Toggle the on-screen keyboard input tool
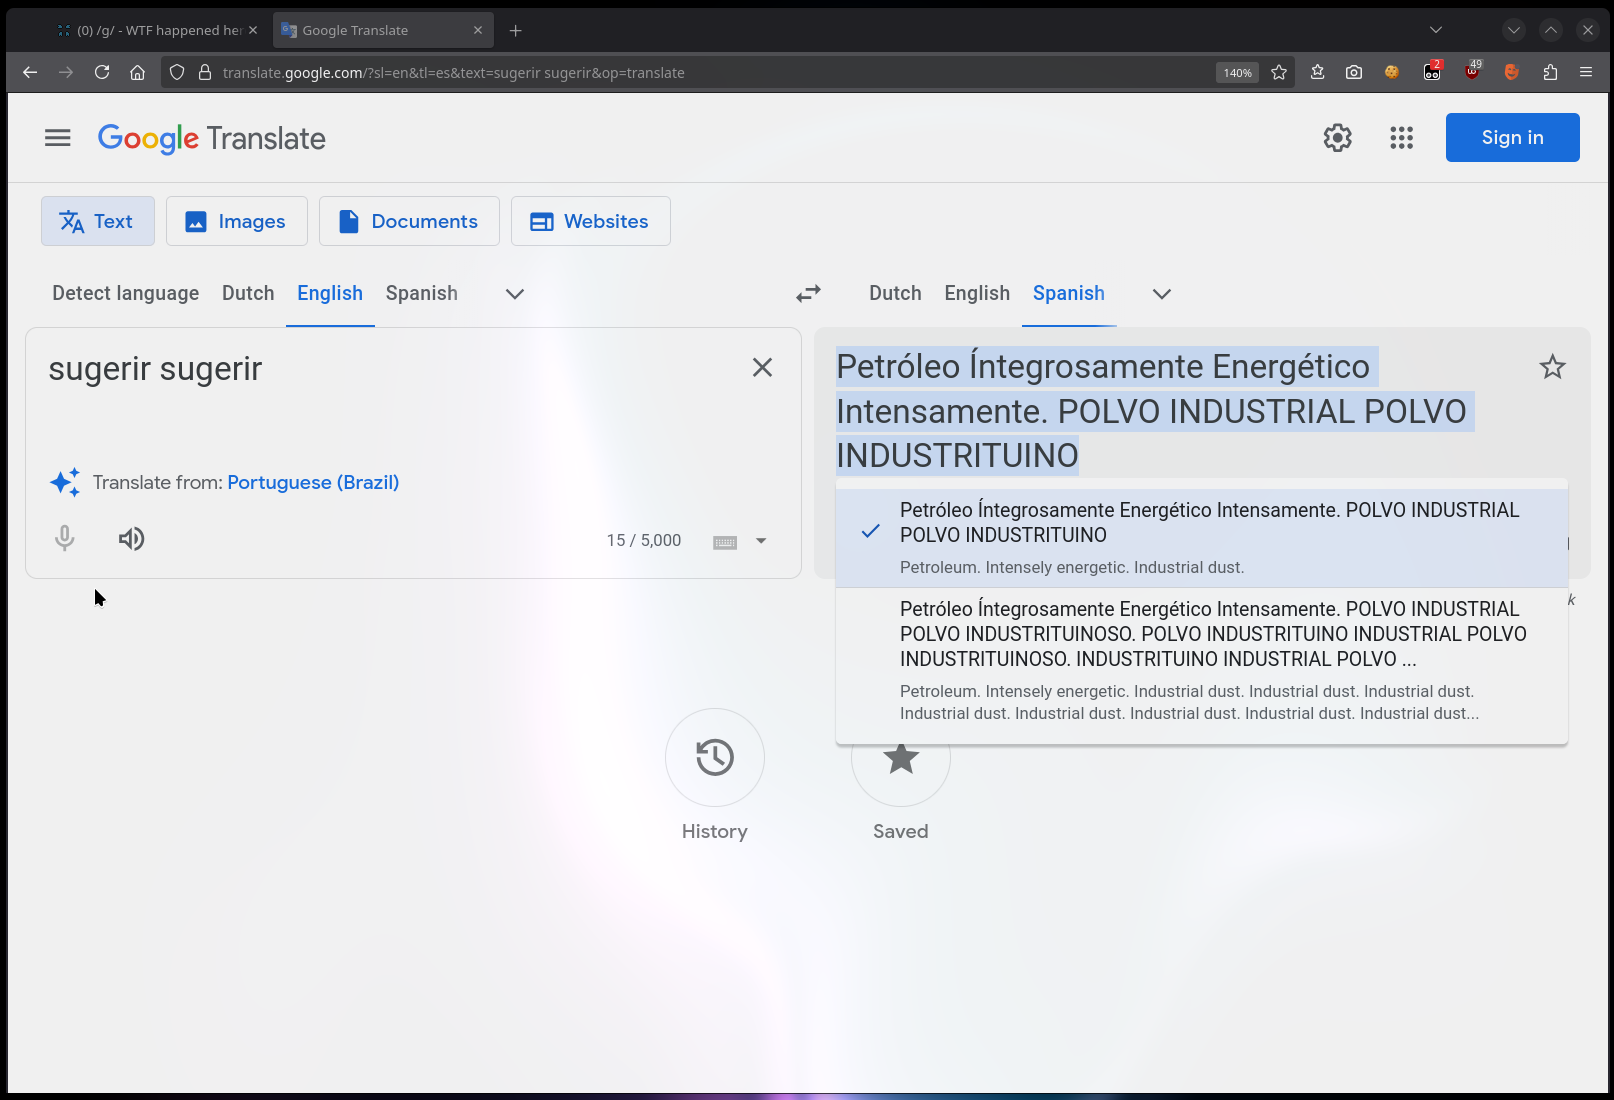 [725, 541]
